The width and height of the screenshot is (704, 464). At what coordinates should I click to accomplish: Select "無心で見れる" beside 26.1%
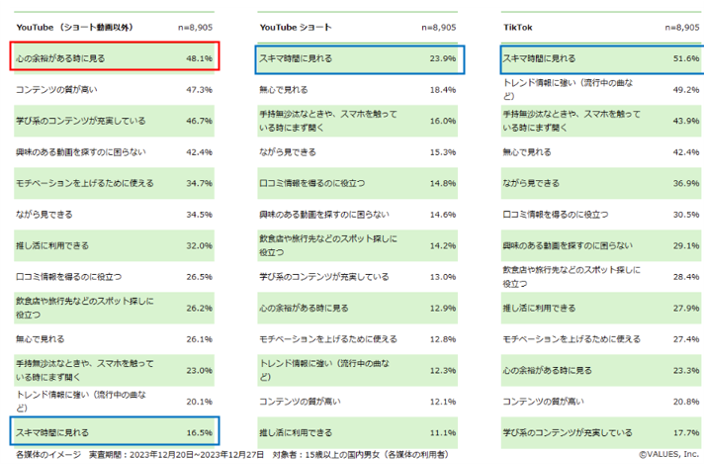[x=40, y=339]
